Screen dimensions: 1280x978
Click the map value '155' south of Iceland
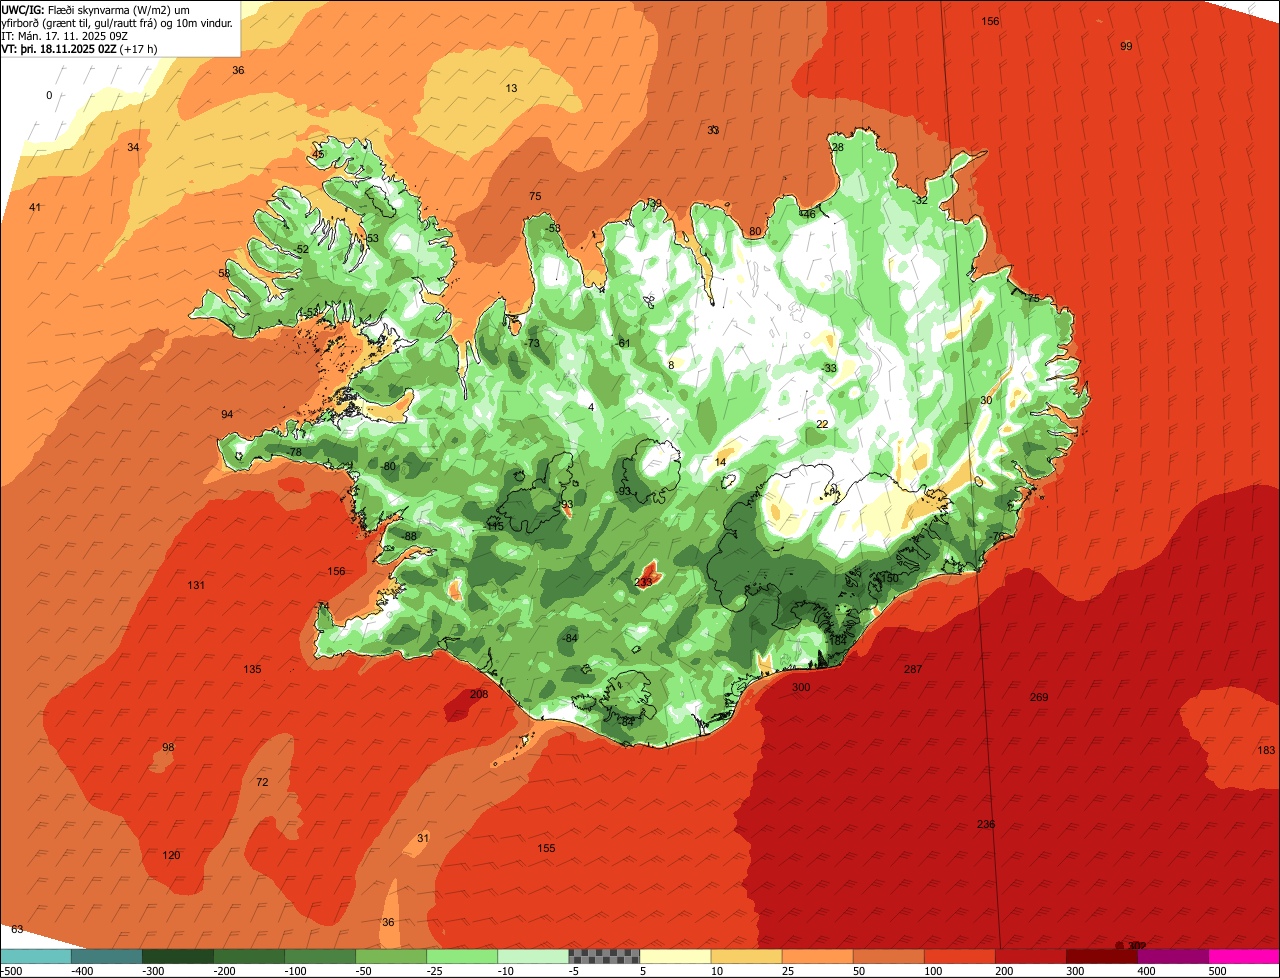coord(546,848)
